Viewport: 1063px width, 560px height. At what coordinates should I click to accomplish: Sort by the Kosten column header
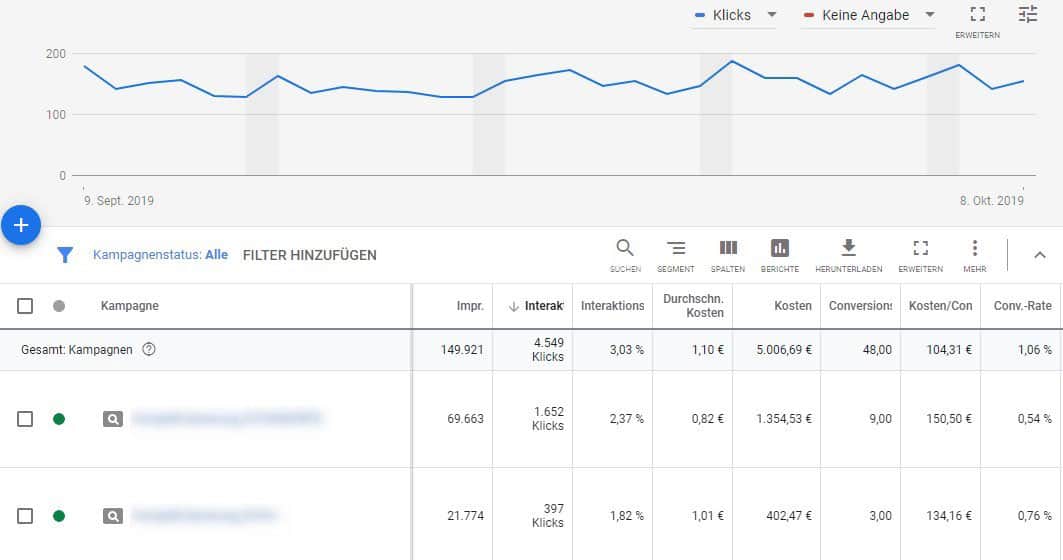click(x=793, y=306)
